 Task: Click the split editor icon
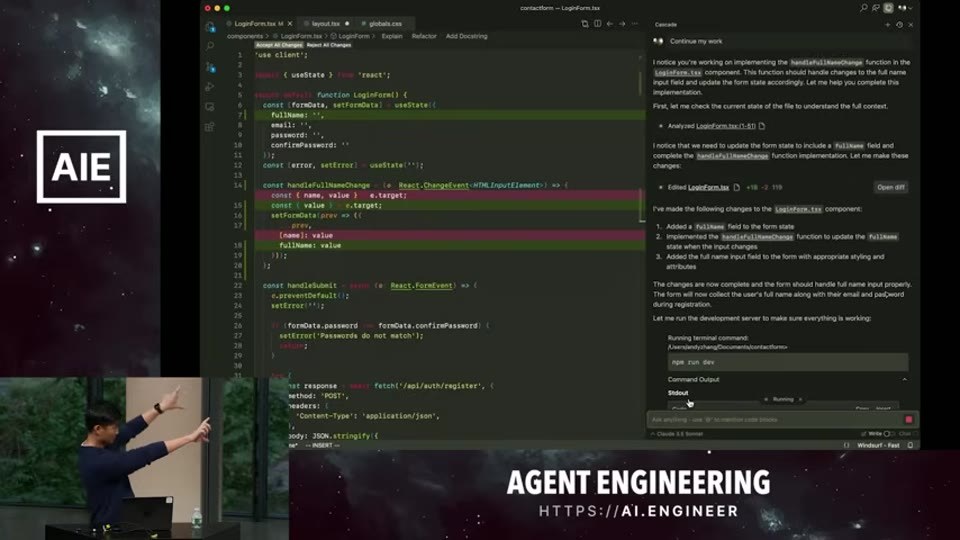coord(598,24)
